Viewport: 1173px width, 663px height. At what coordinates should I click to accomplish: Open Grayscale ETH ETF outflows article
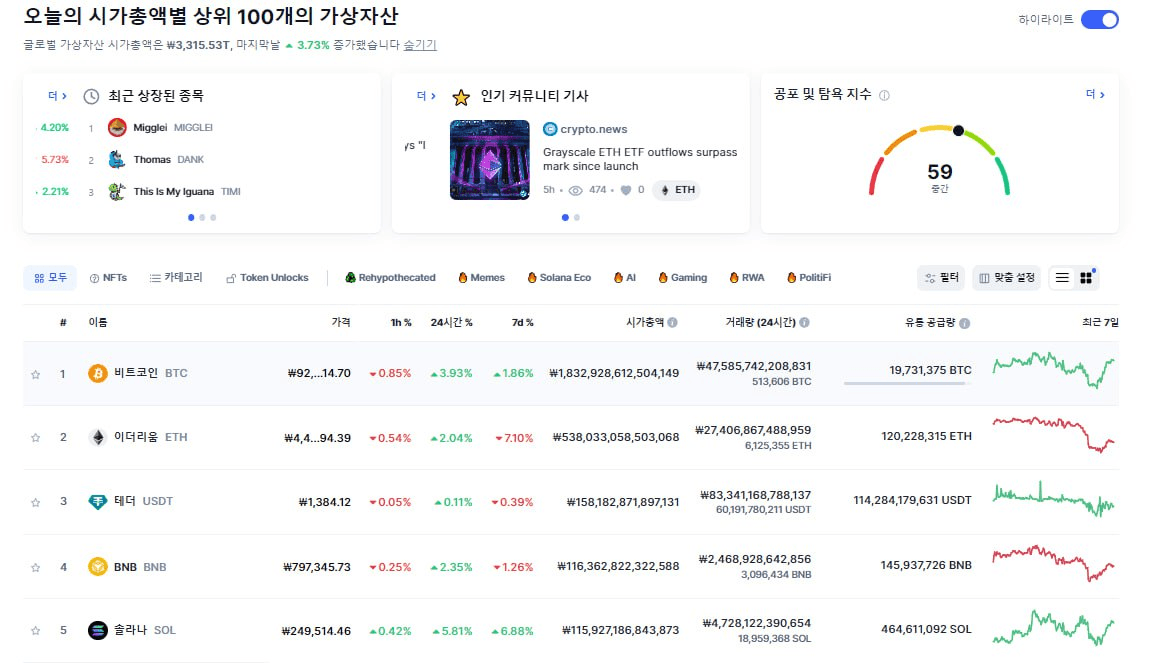click(640, 159)
